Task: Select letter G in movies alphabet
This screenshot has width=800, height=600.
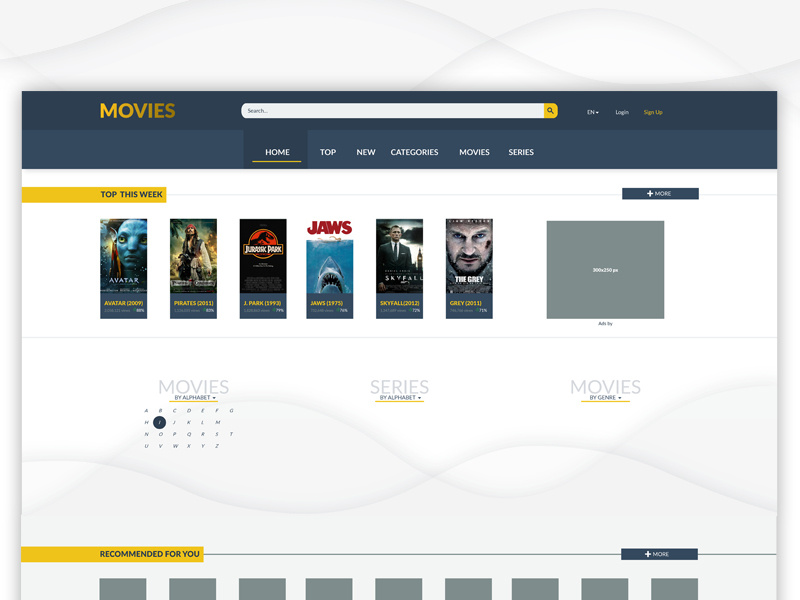Action: pos(231,411)
